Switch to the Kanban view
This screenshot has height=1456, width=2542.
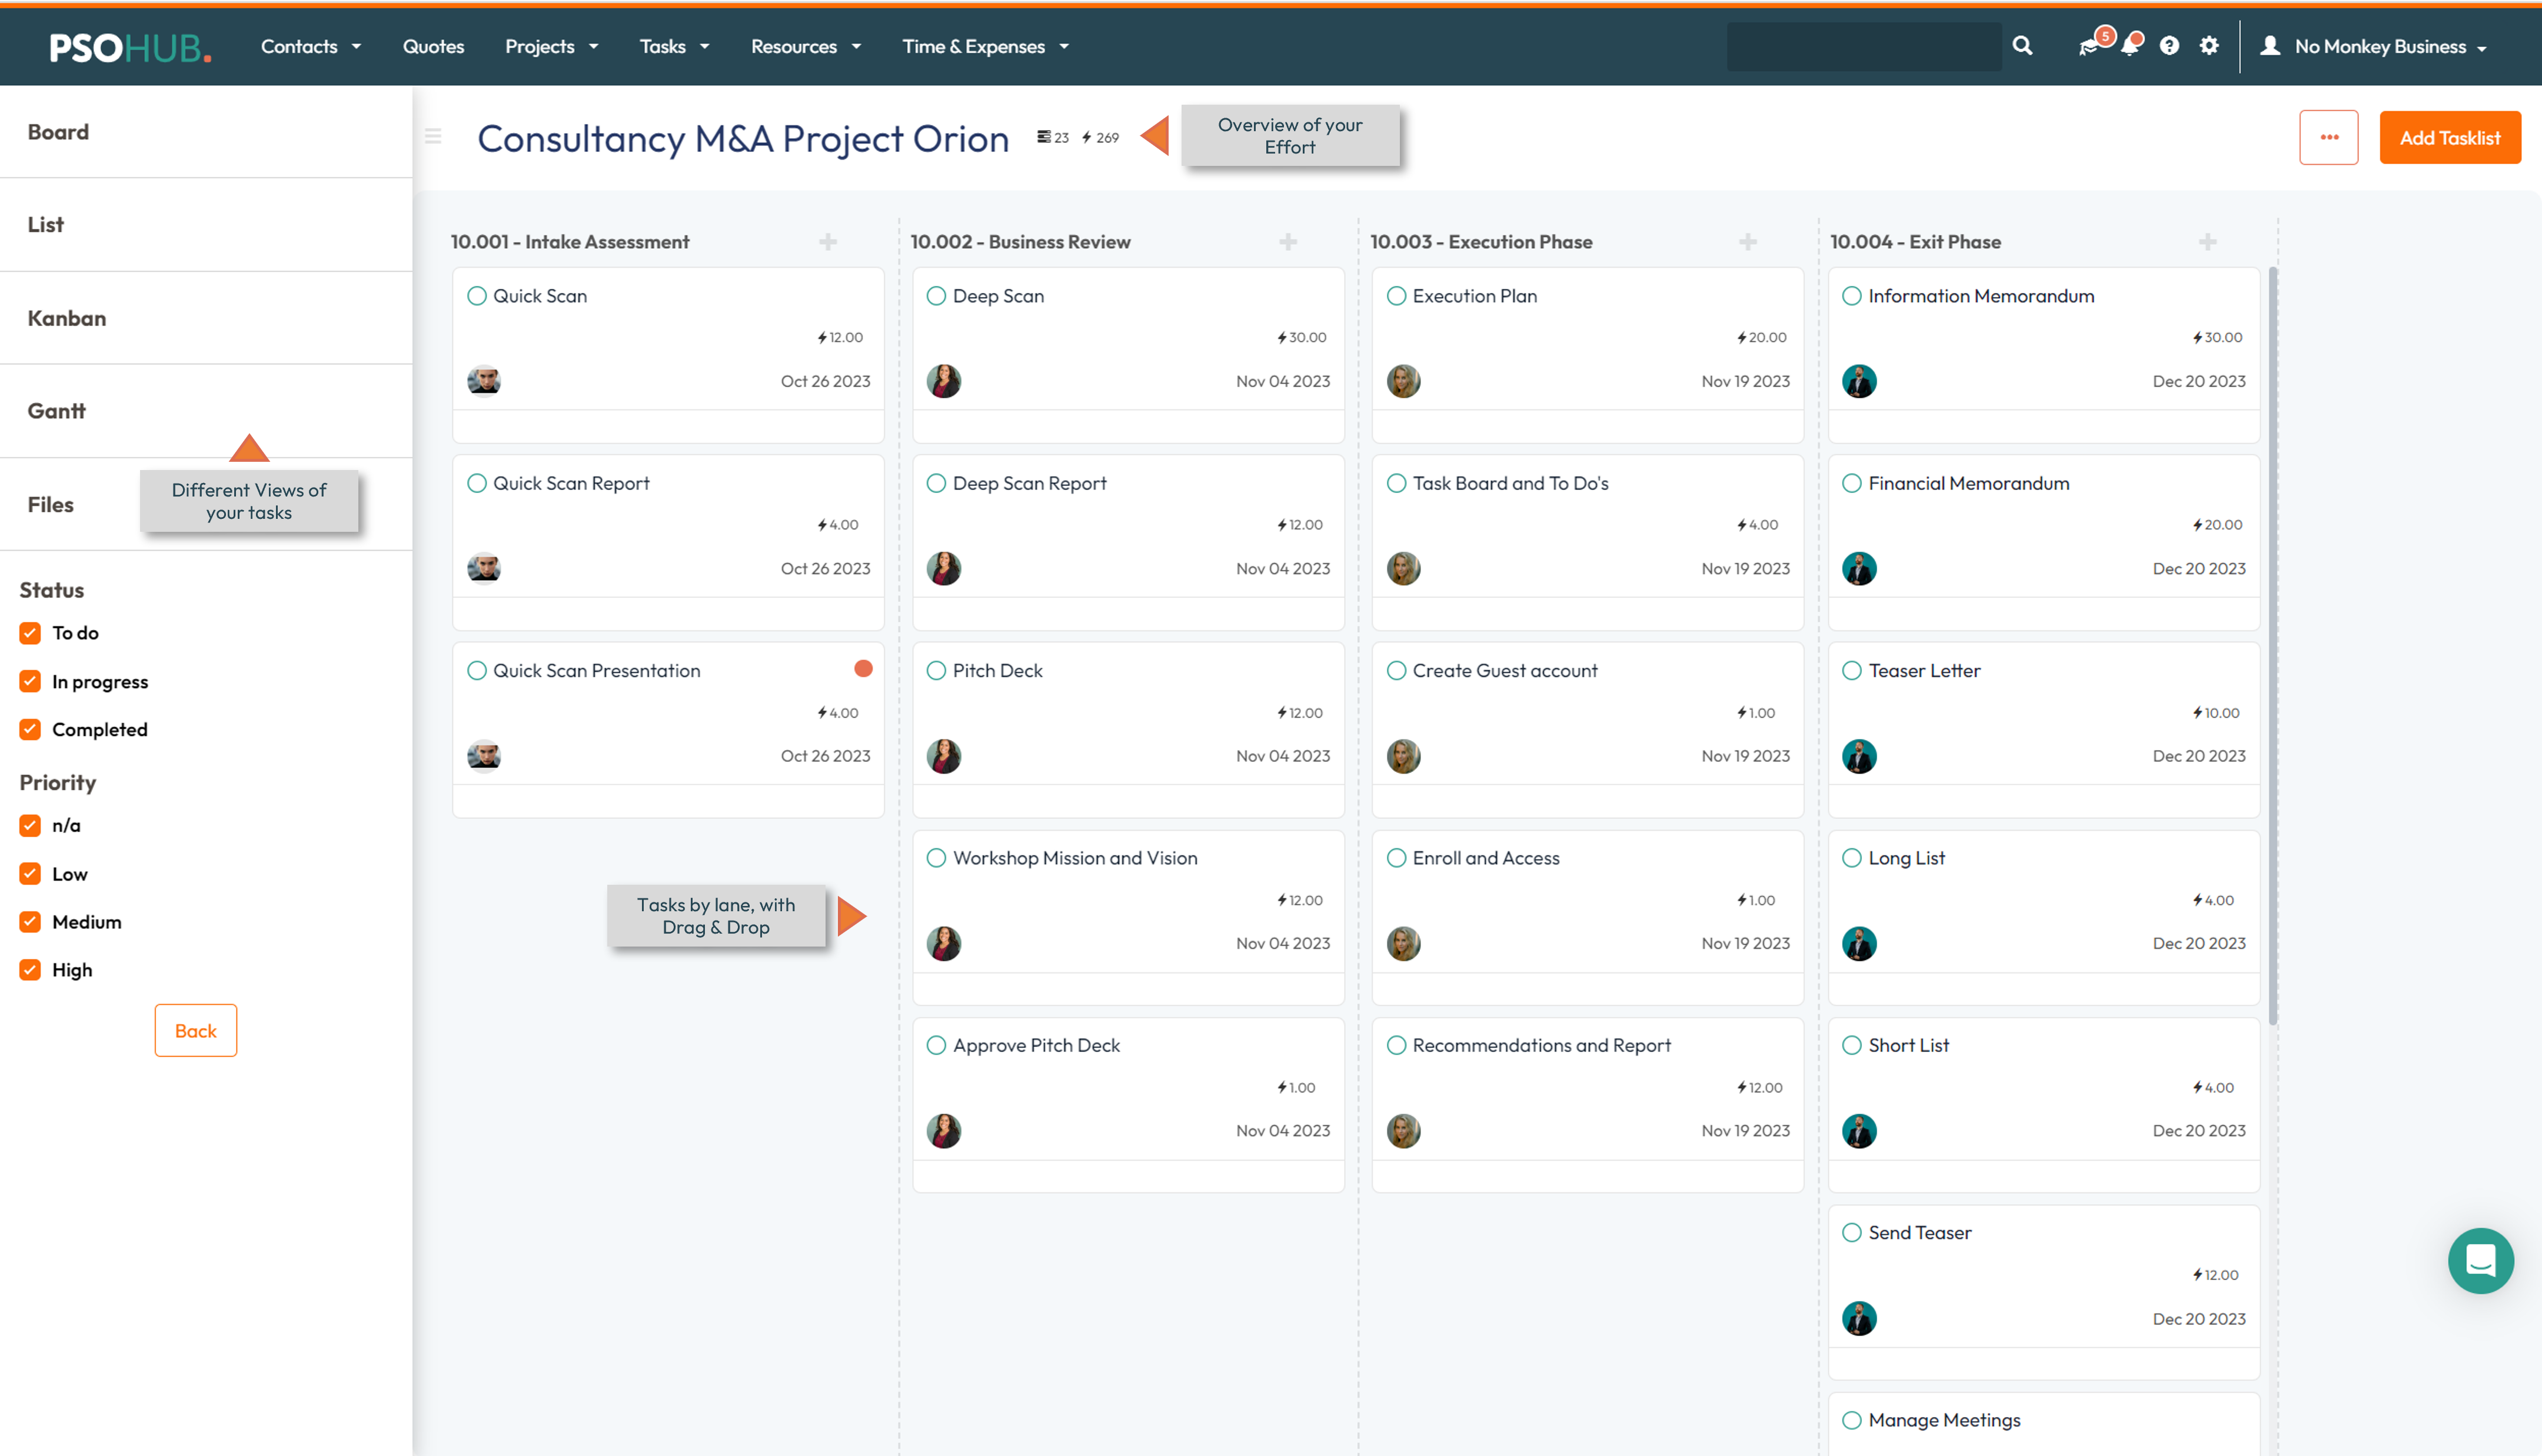pyautogui.click(x=66, y=318)
